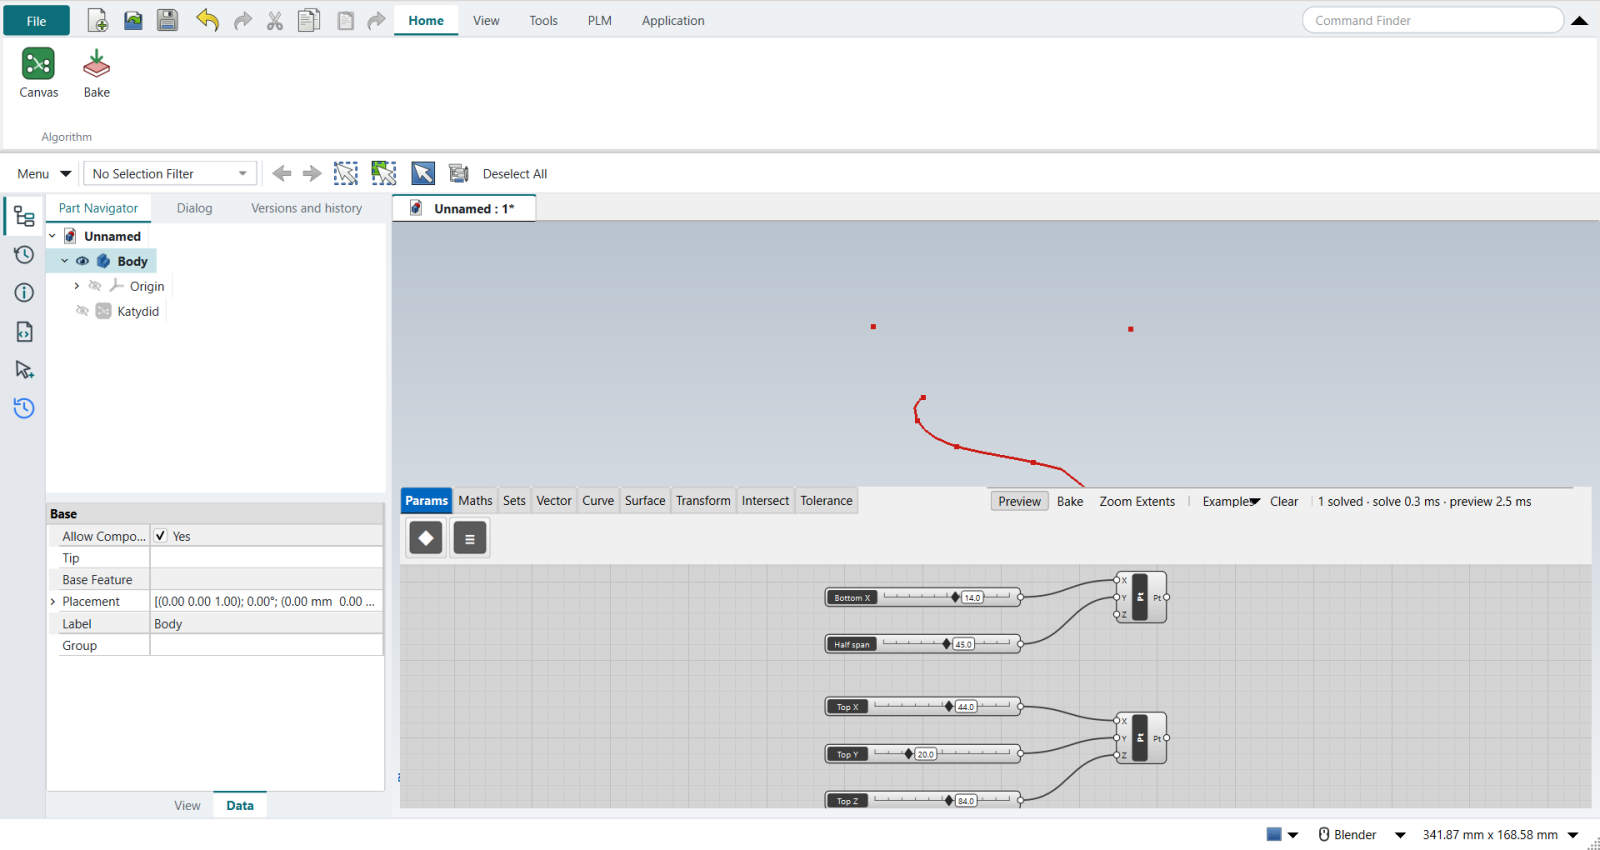Show the hidden Origin item
The height and width of the screenshot is (850, 1600).
pos(95,286)
